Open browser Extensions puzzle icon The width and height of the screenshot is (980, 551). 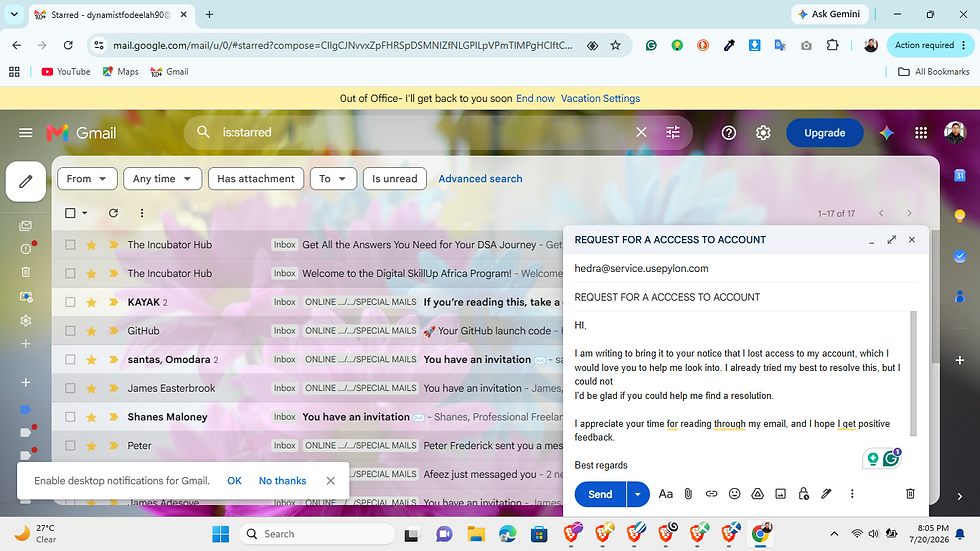click(x=832, y=45)
